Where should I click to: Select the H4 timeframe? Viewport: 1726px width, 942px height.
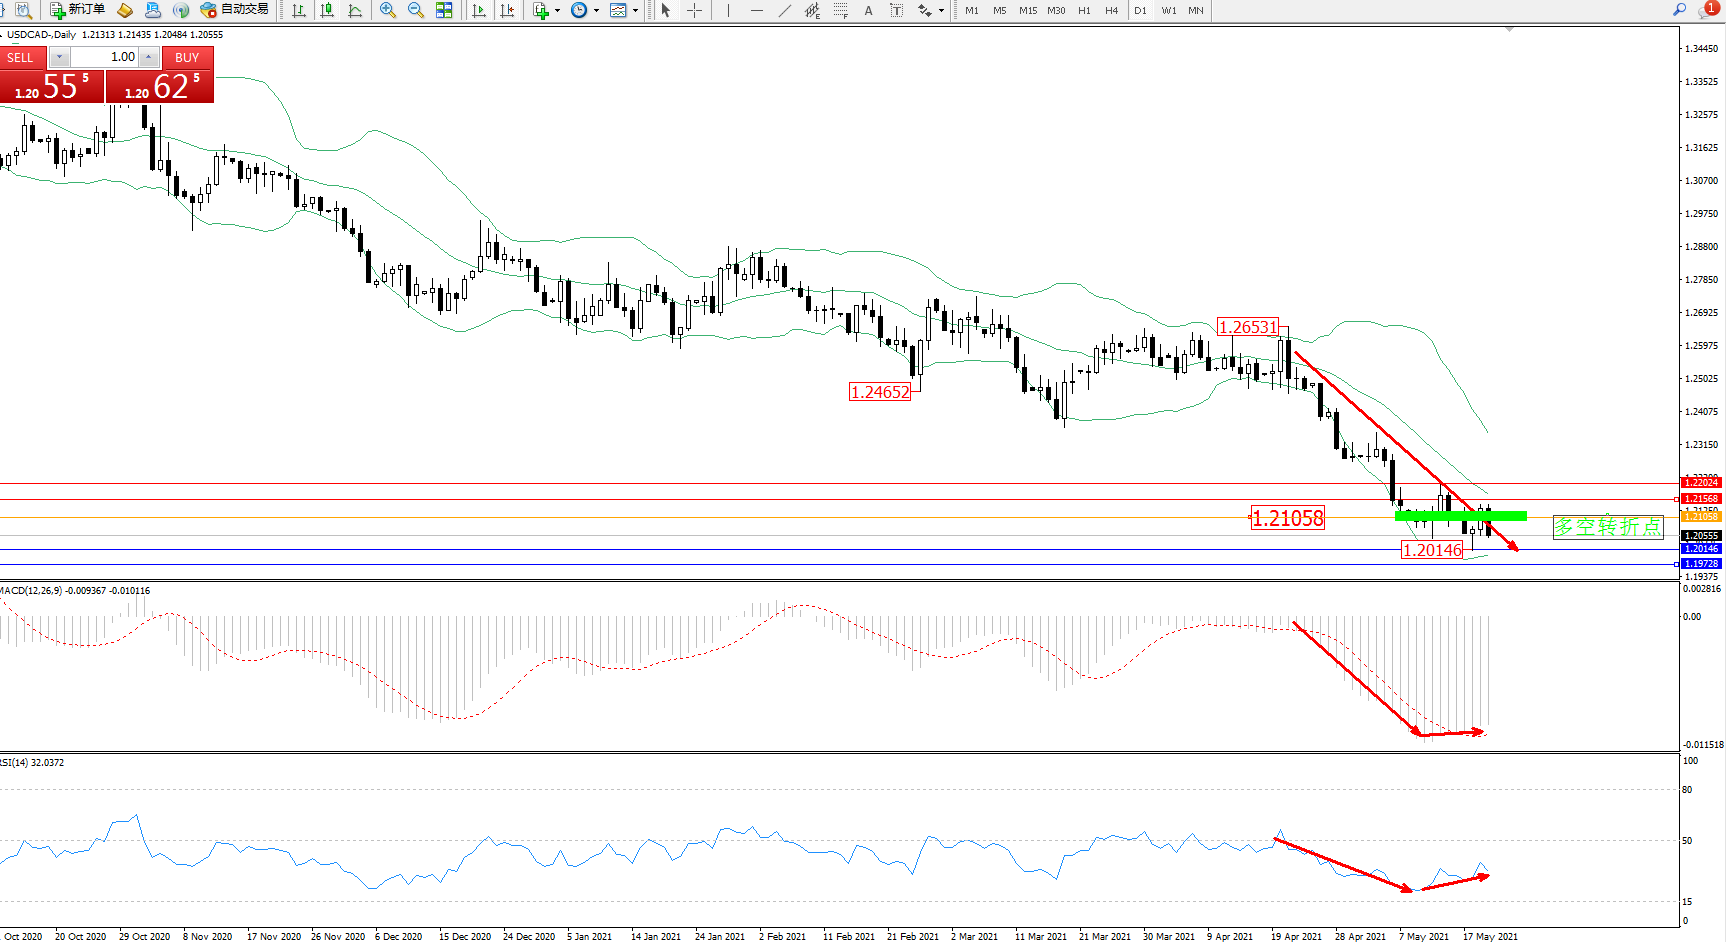(x=1112, y=10)
